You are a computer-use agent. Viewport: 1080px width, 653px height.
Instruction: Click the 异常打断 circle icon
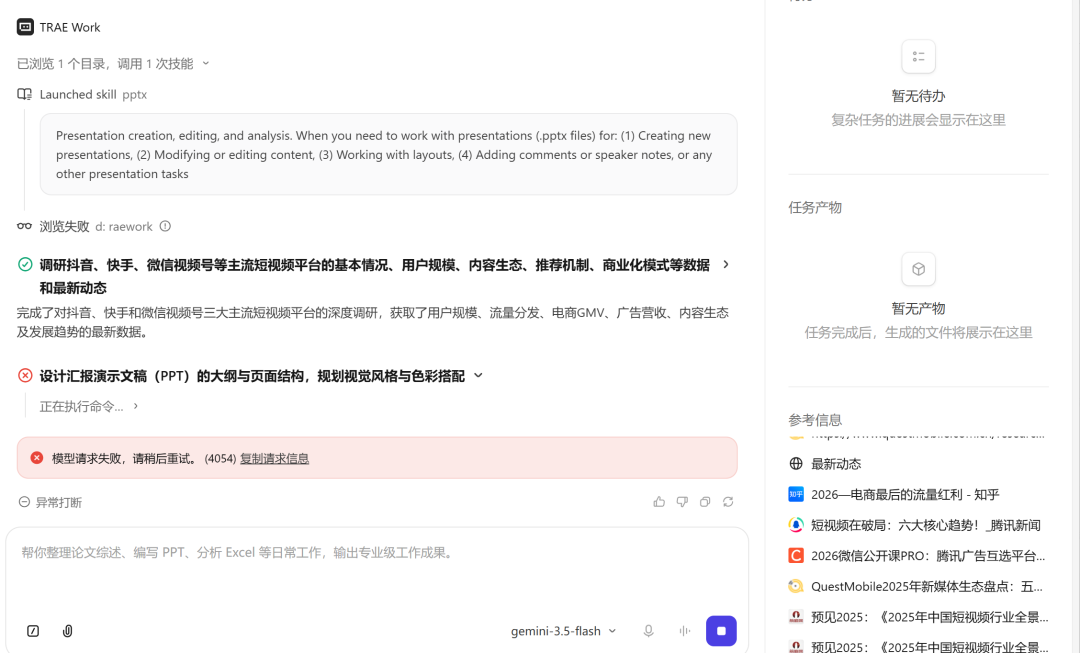tap(24, 502)
